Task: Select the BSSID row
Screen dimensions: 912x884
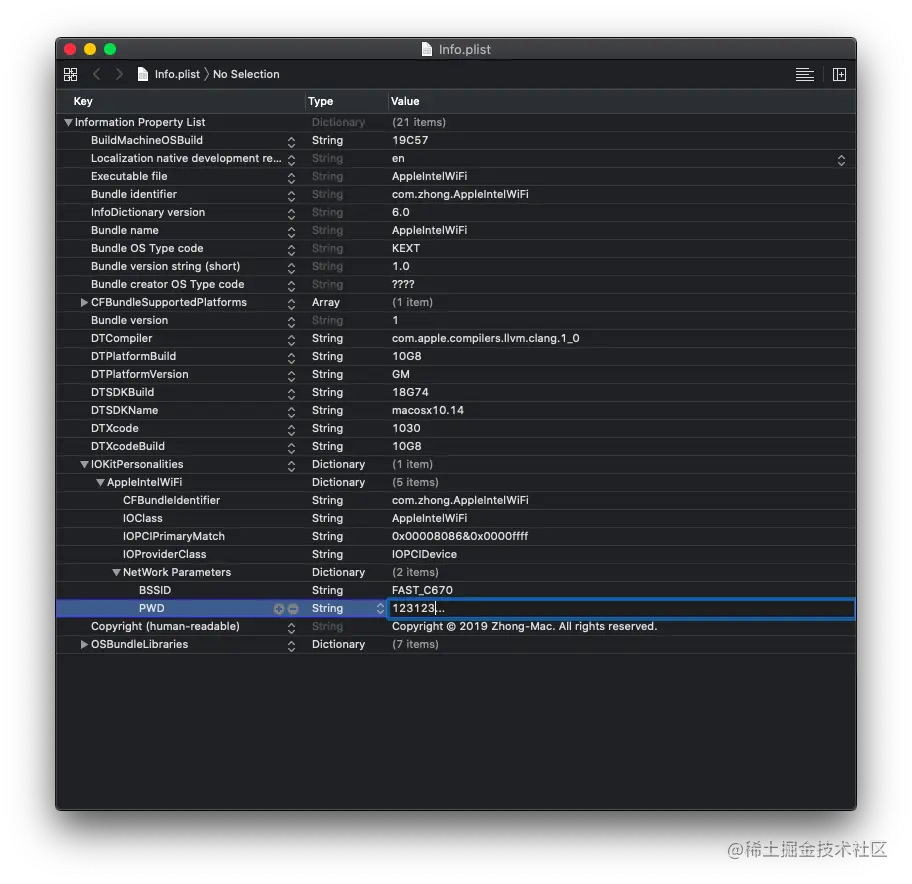Action: coord(455,590)
